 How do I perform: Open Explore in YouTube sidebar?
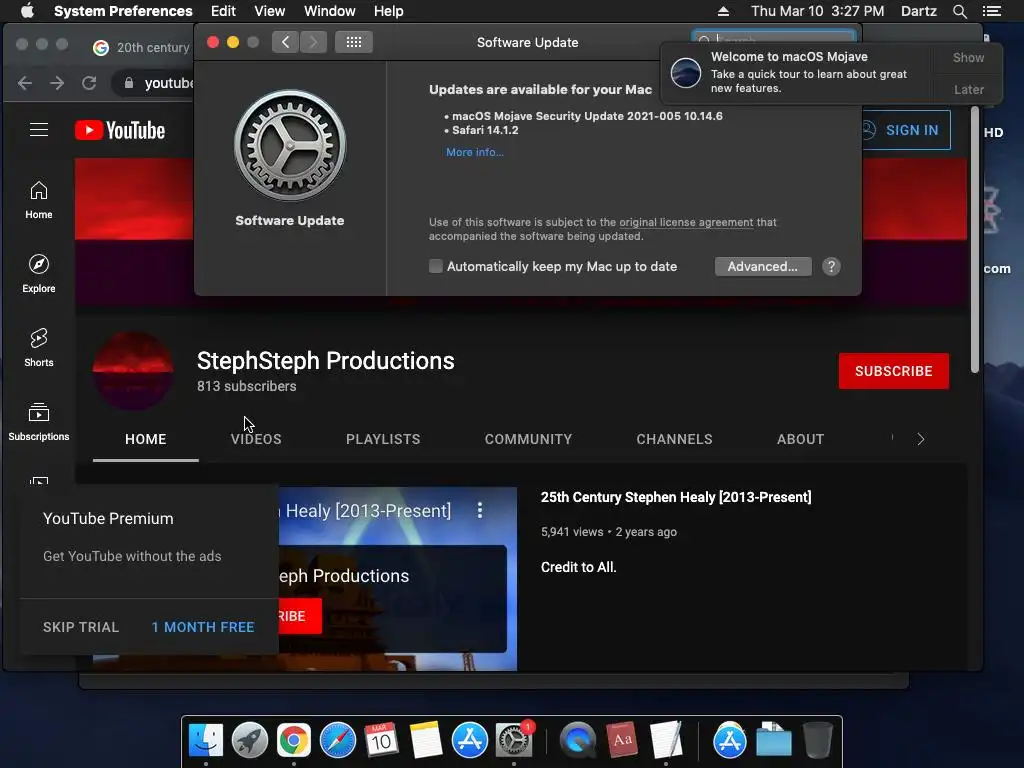[39, 274]
